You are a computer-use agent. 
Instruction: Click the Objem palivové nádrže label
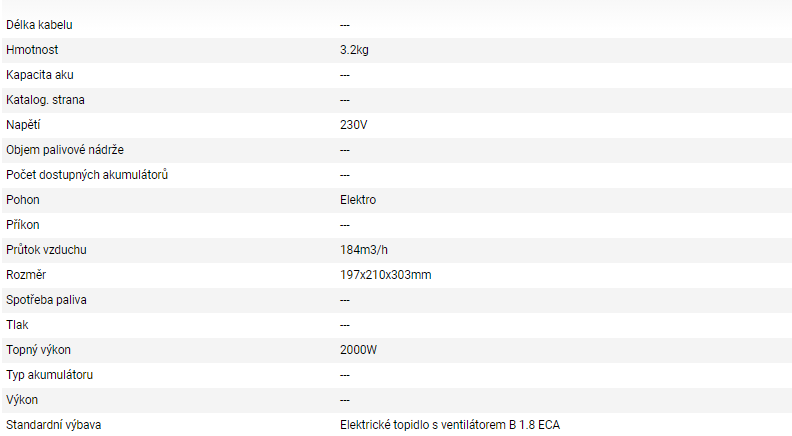(x=65, y=149)
